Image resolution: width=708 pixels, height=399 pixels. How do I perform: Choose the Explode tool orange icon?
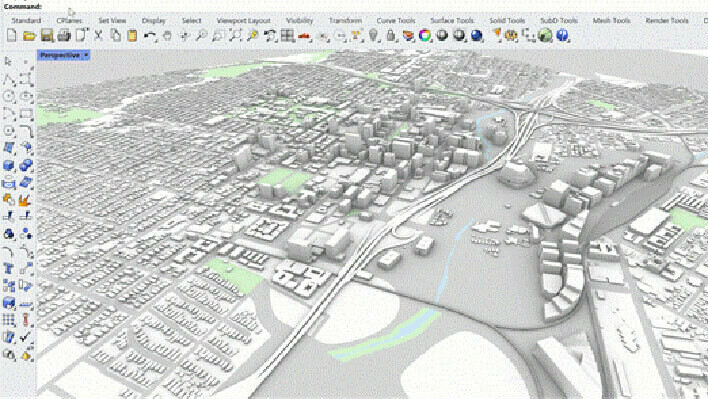[25, 200]
